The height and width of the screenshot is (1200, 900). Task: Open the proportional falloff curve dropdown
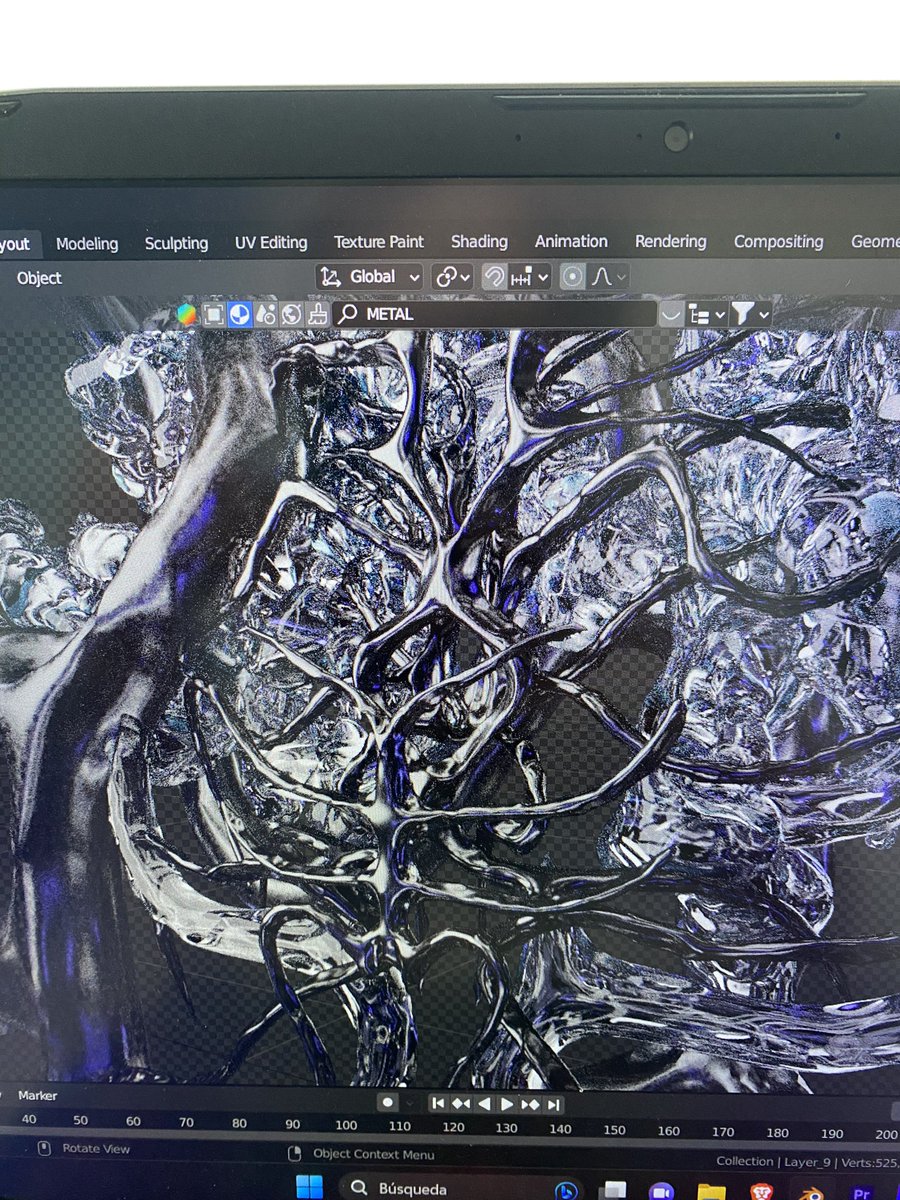point(608,277)
